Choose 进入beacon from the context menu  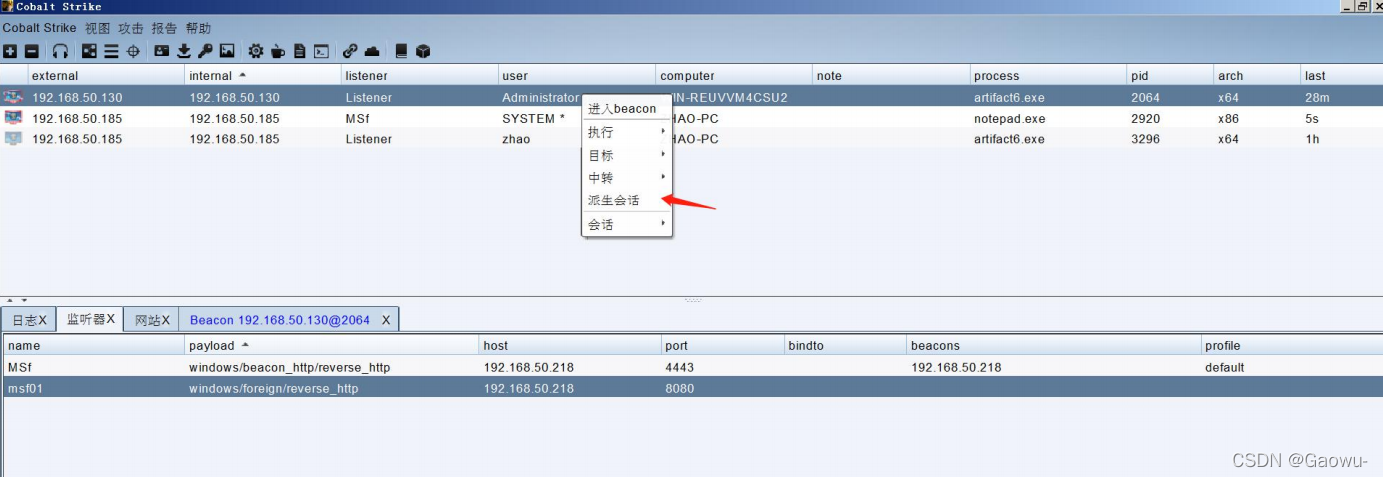(627, 109)
